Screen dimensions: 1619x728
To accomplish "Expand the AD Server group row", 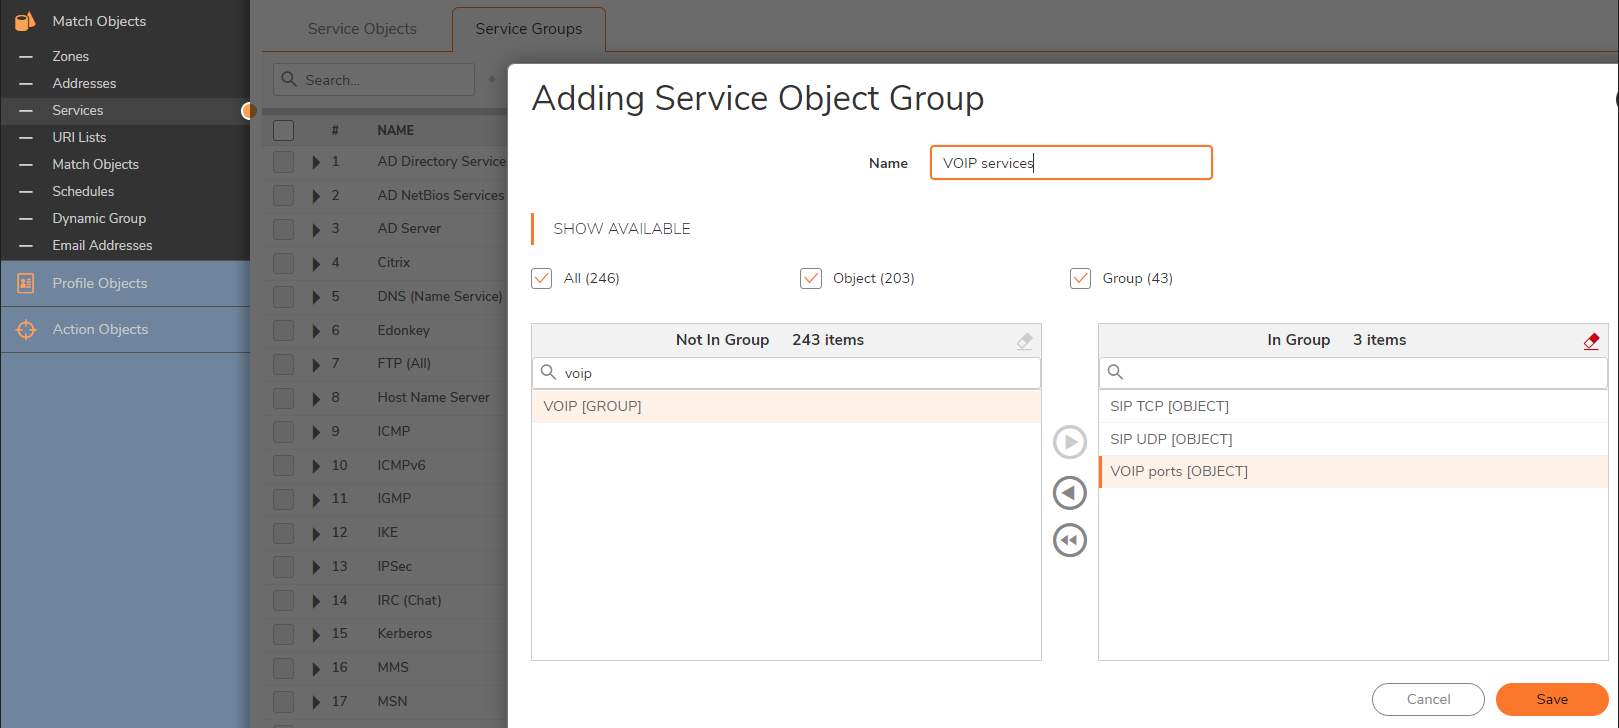I will (x=316, y=229).
